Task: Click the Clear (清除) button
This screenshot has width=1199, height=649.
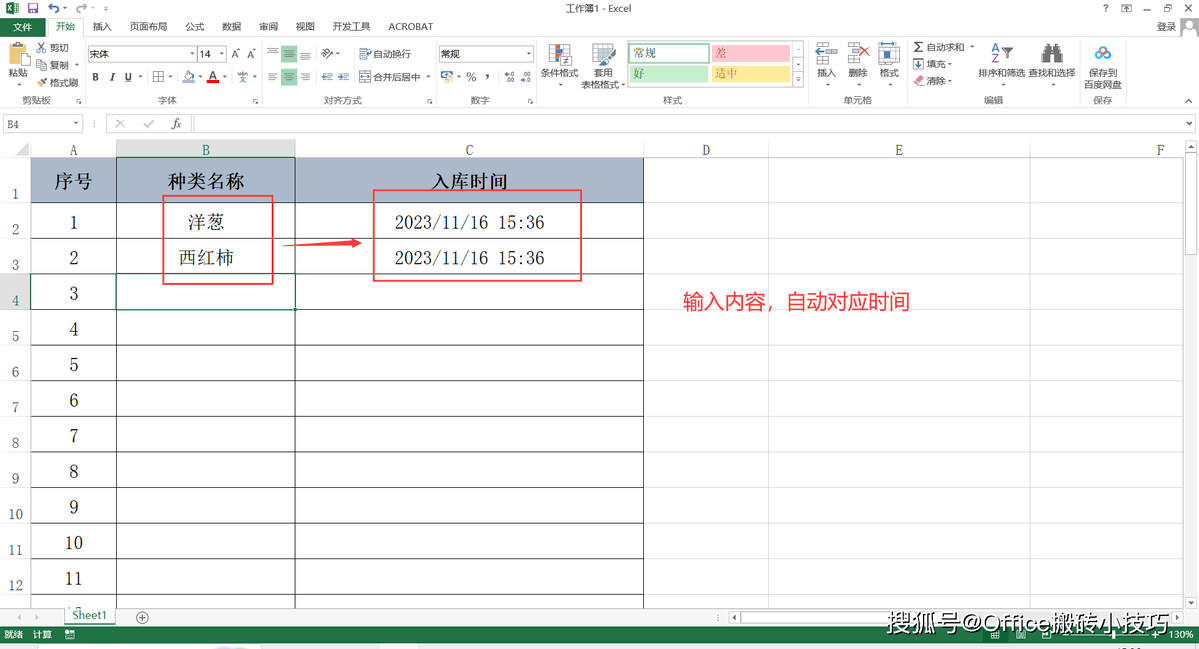Action: [x=933, y=80]
